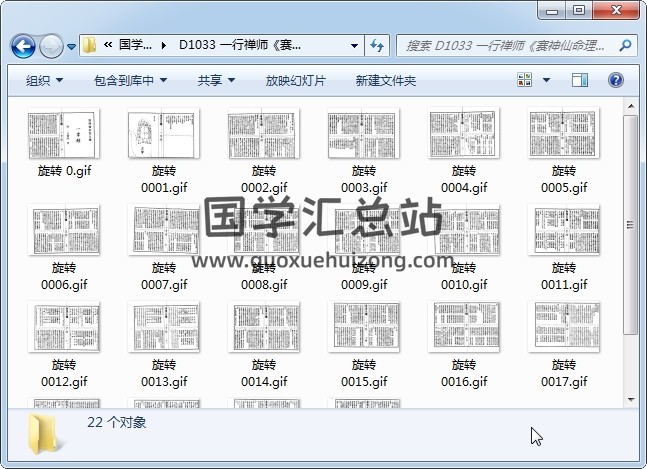Select the 旋转 0003.gif thumbnail

[x=364, y=133]
